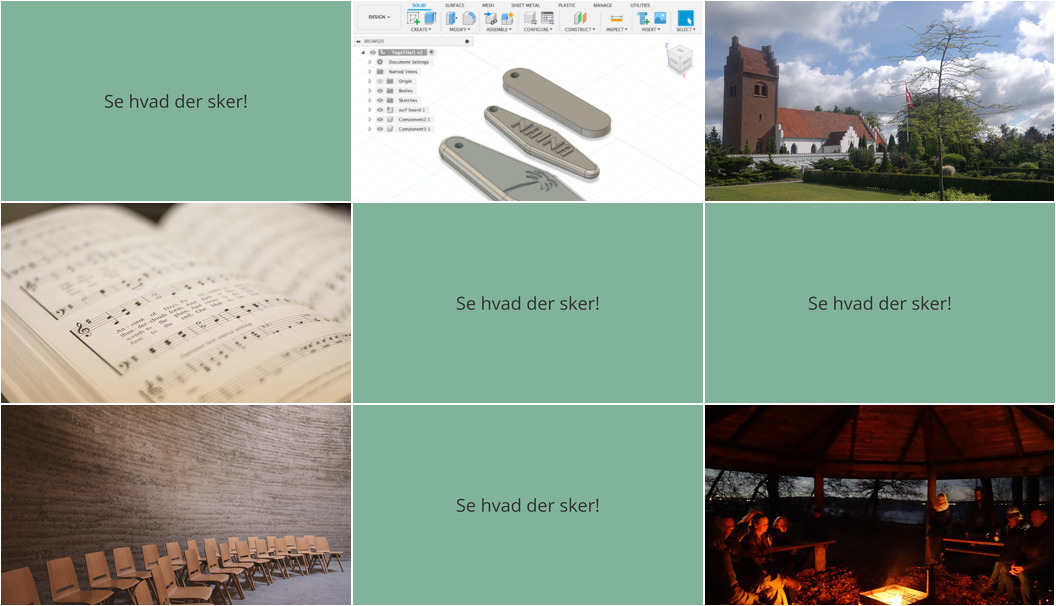The image size is (1056, 606).
Task: Hide the Sketches folder via eye icon
Action: [380, 100]
